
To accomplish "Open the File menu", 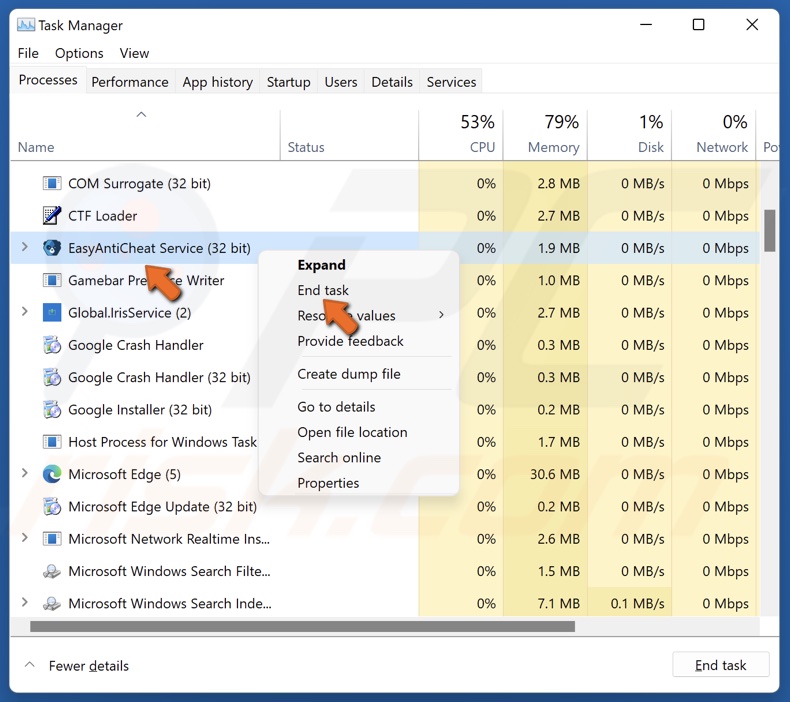I will (x=28, y=53).
